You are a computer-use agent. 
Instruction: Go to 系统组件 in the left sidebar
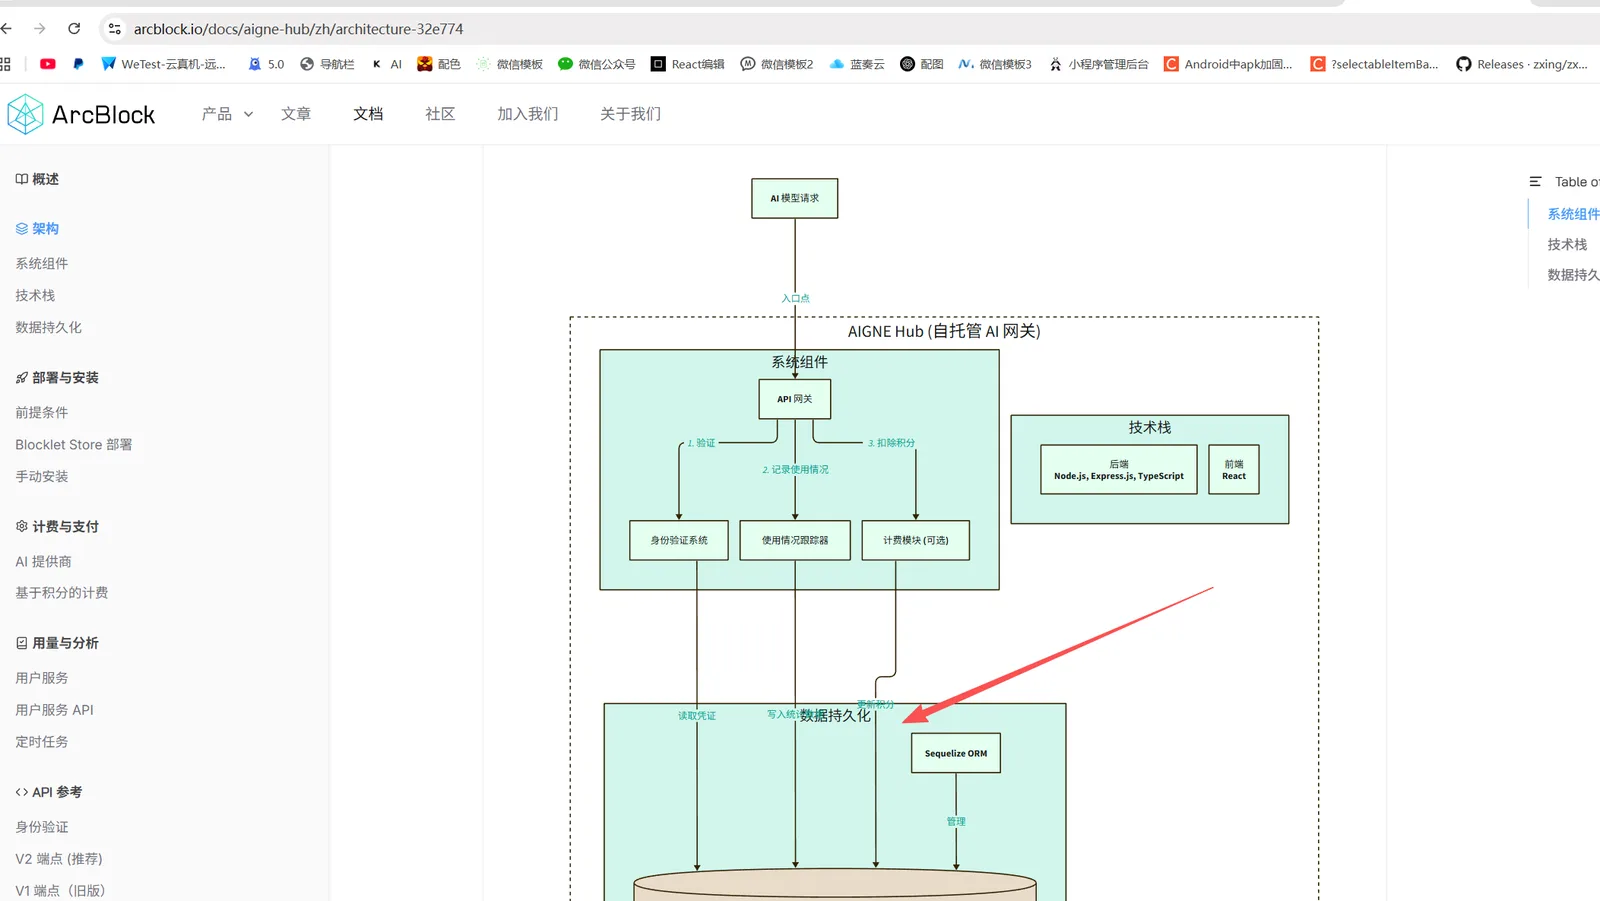42,263
